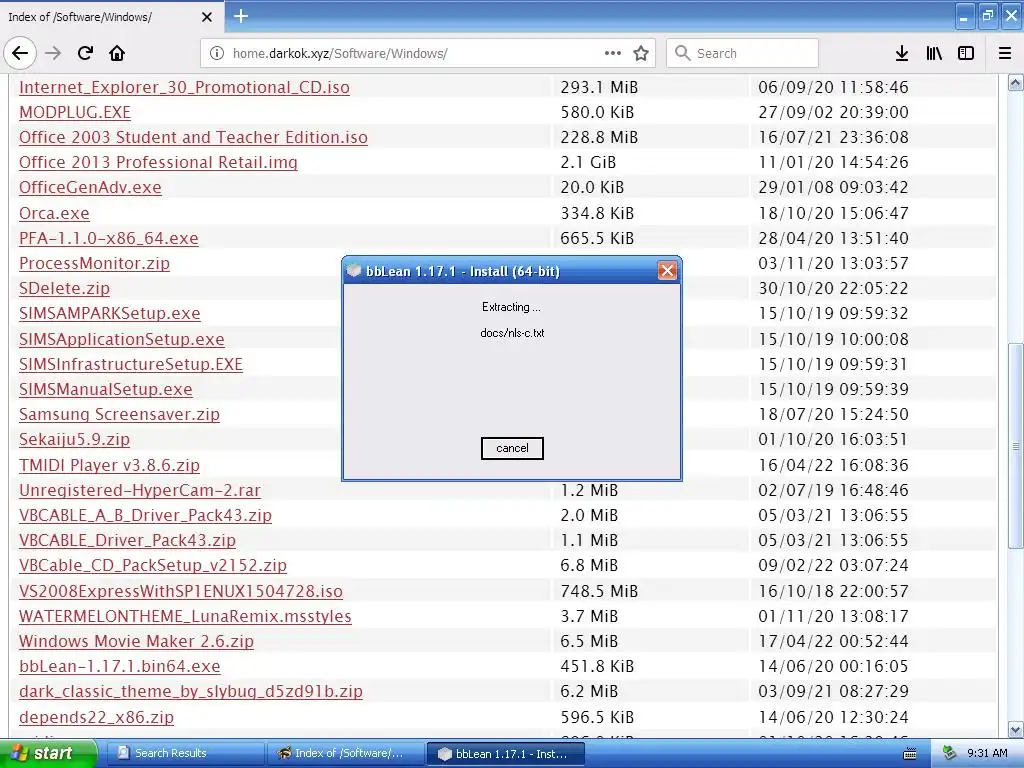Download Orca.exe file
This screenshot has width=1024, height=768.
(54, 213)
